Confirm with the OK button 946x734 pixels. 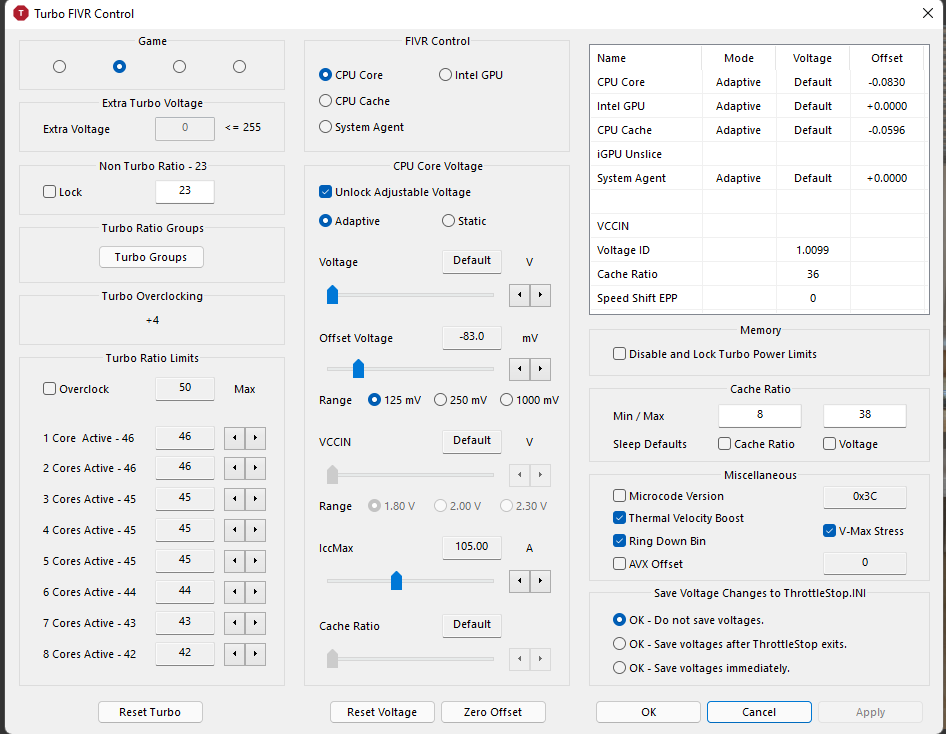649,712
